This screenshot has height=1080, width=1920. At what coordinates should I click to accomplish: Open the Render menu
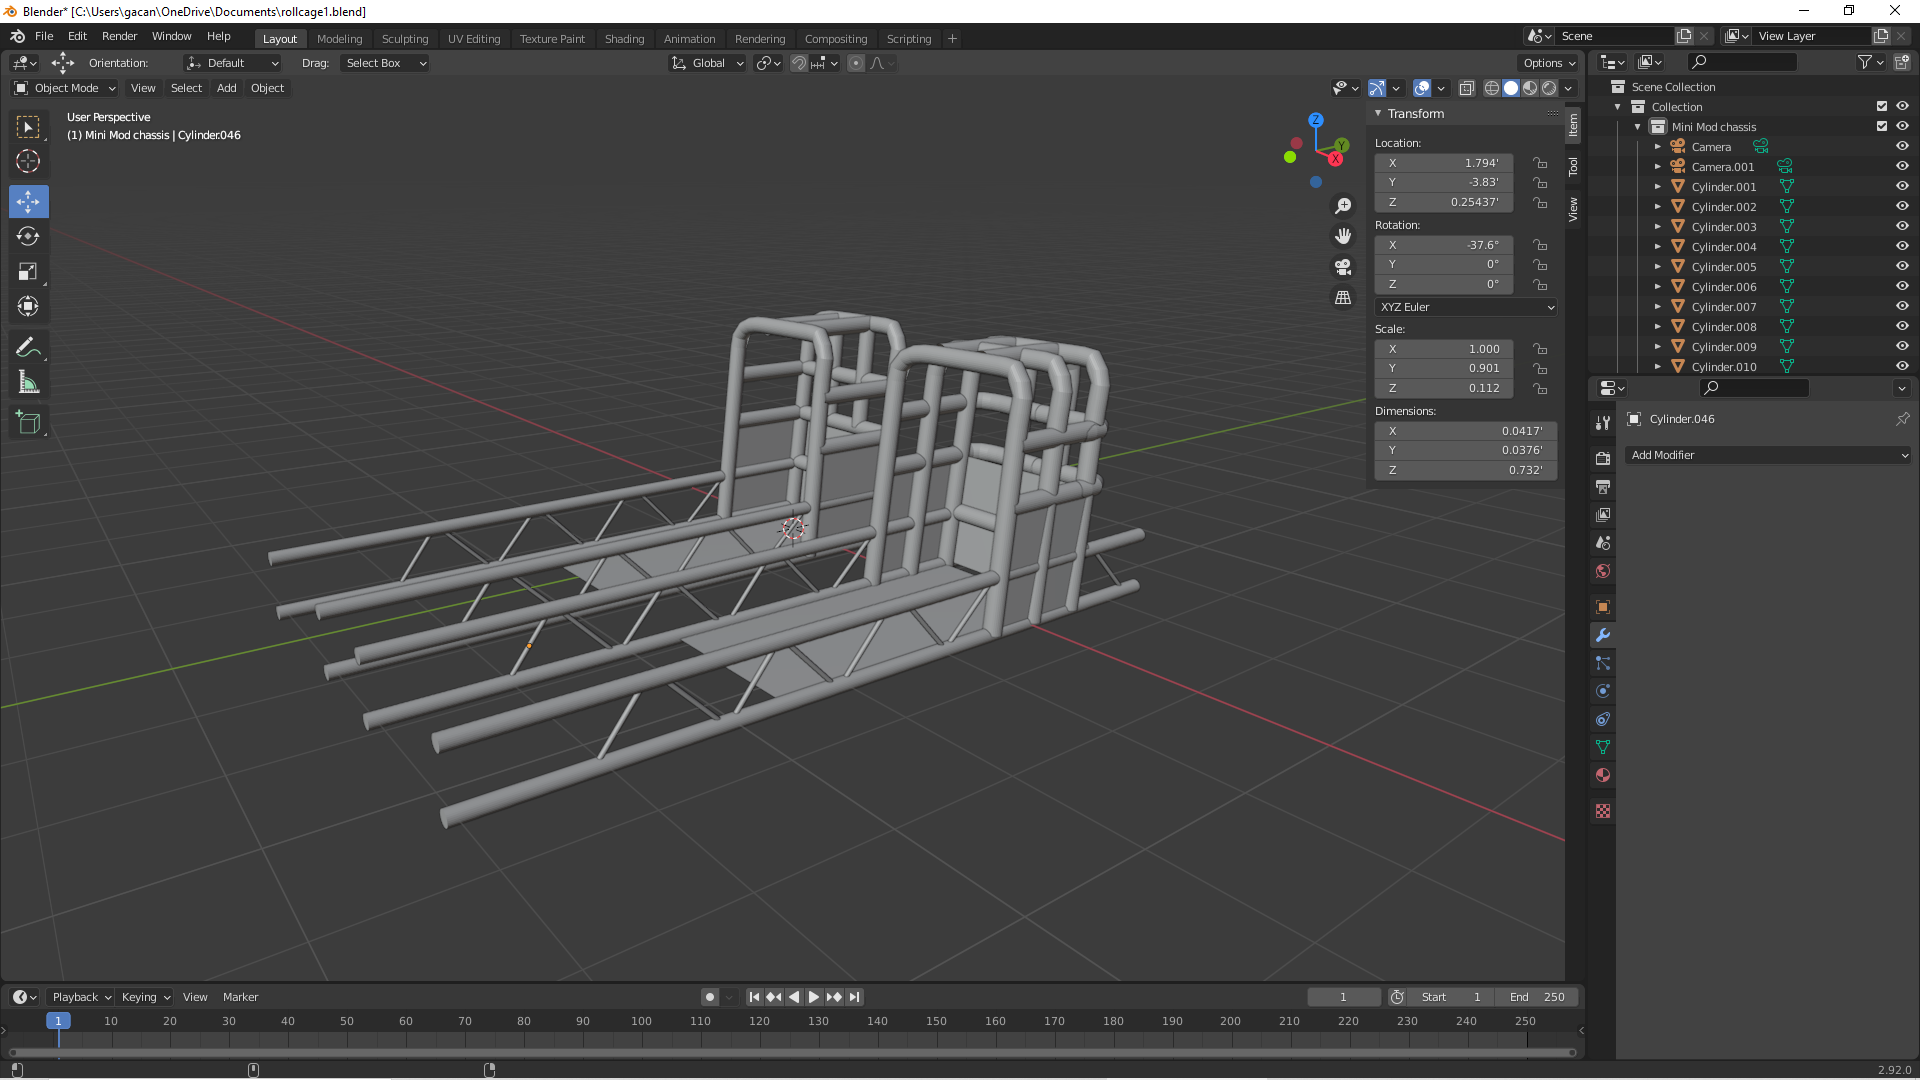(x=119, y=36)
